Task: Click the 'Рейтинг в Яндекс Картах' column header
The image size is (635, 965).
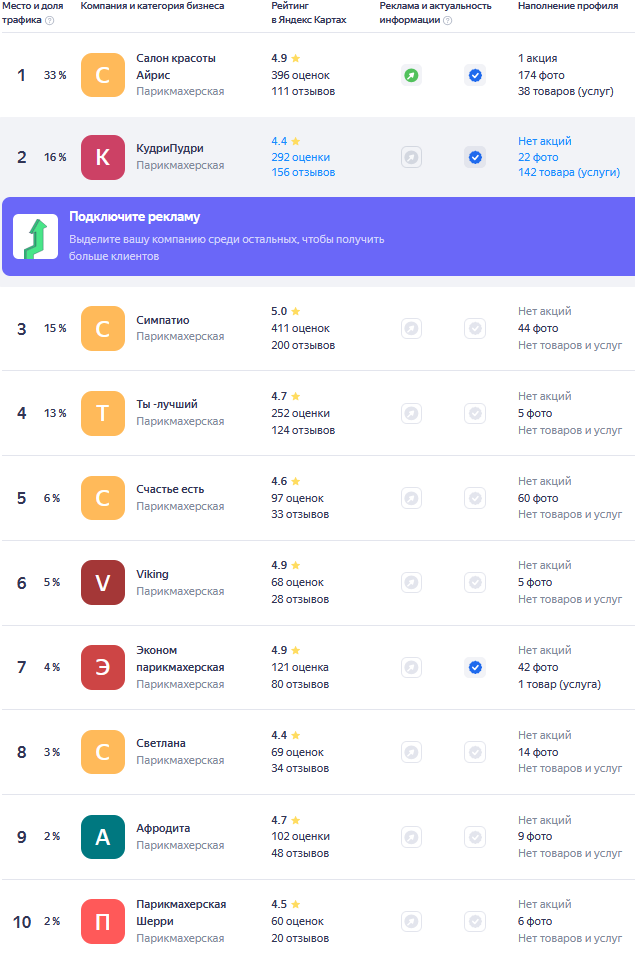Action: [308, 13]
